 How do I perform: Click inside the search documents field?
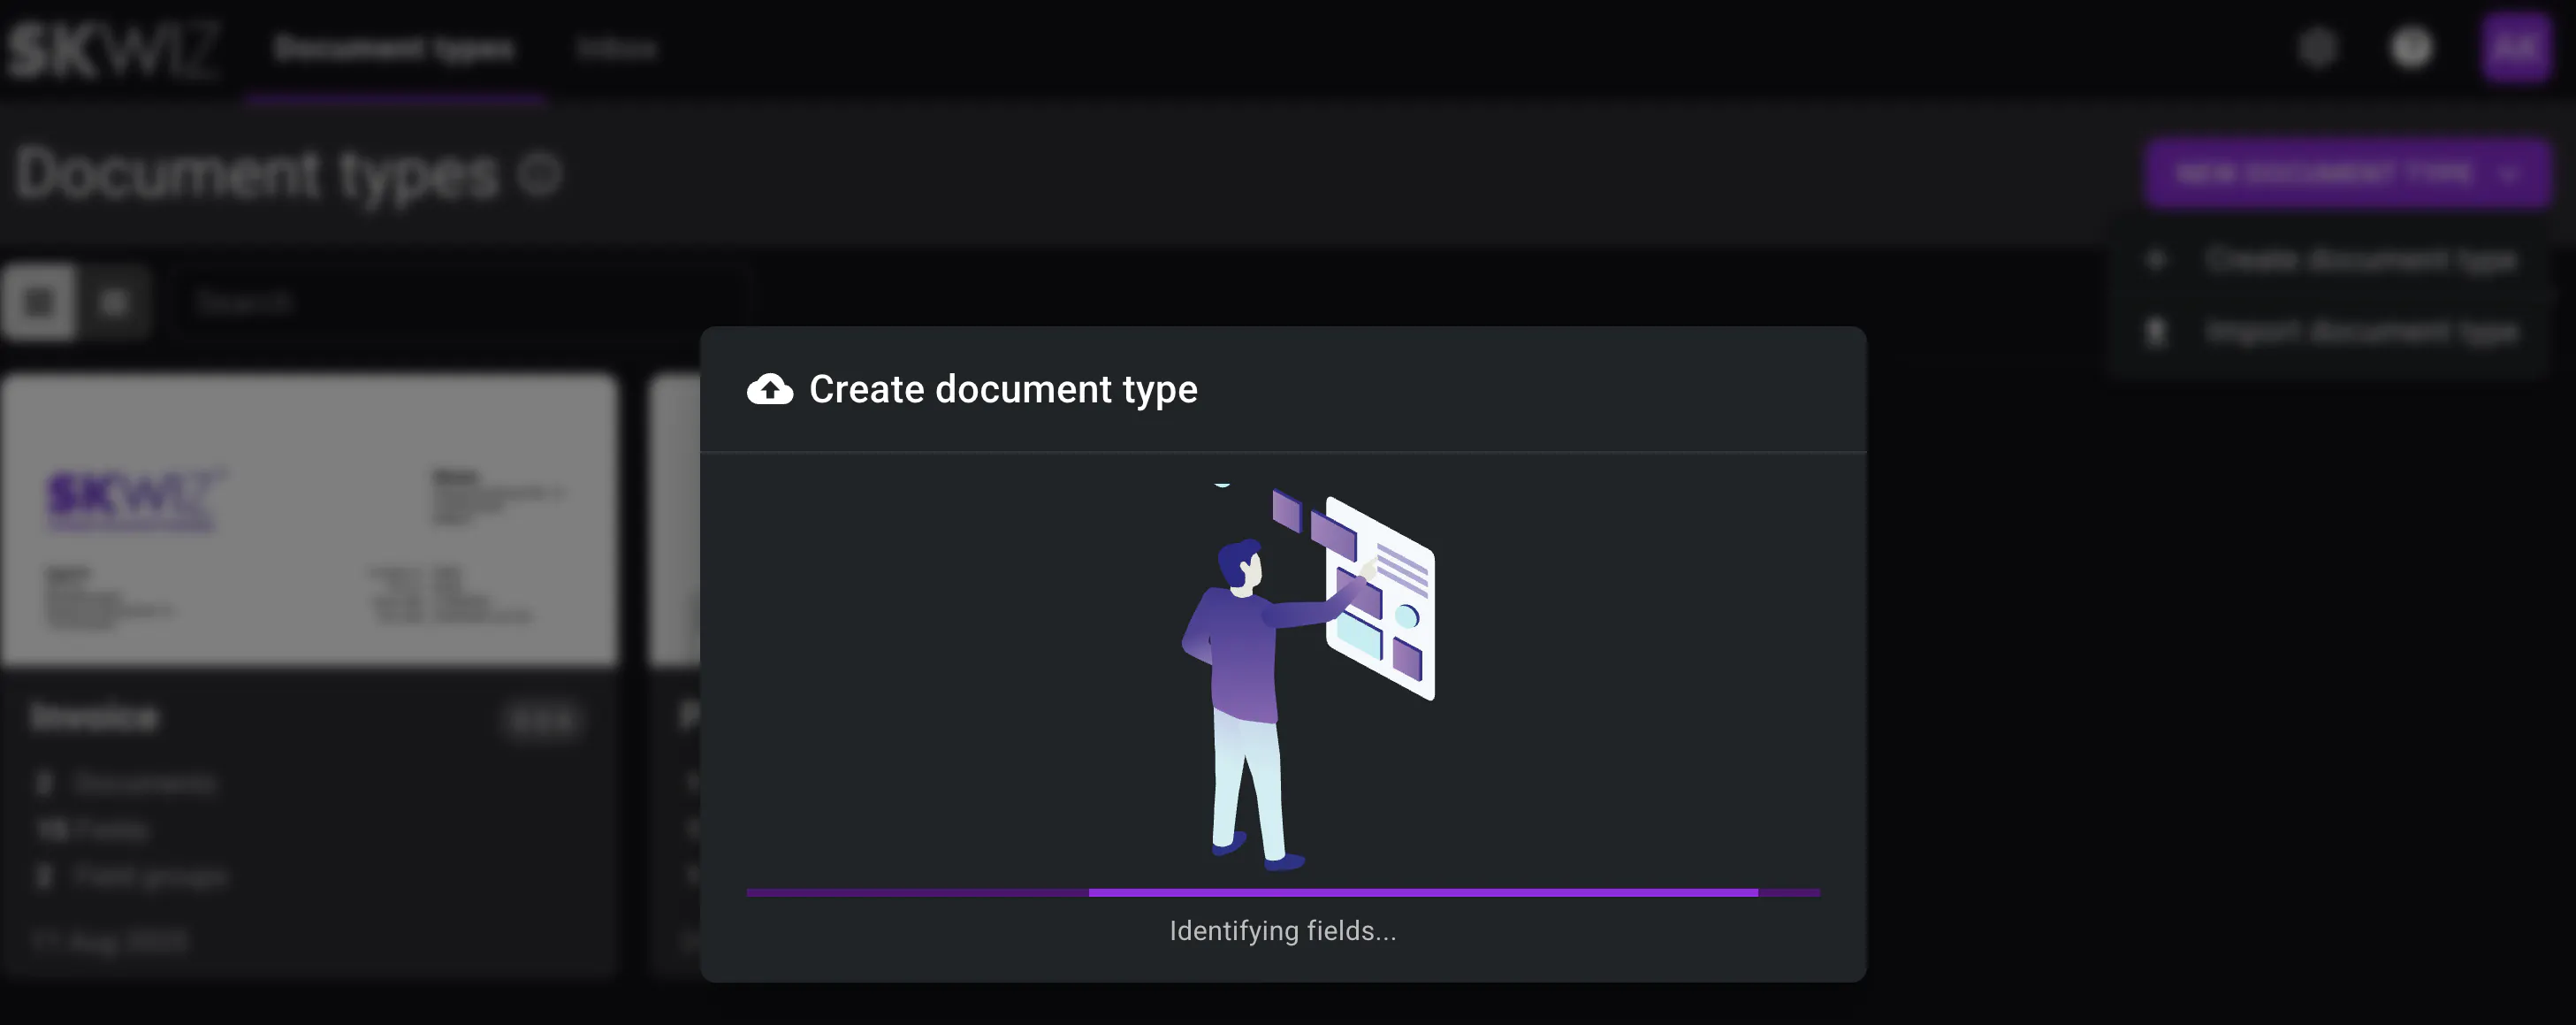coord(458,301)
